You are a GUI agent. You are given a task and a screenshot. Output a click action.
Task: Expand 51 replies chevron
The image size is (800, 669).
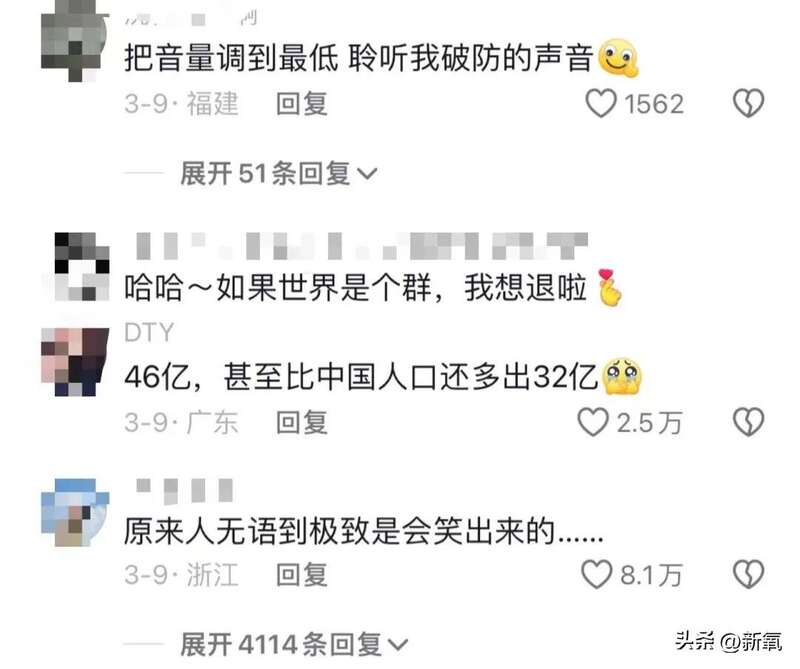(367, 175)
